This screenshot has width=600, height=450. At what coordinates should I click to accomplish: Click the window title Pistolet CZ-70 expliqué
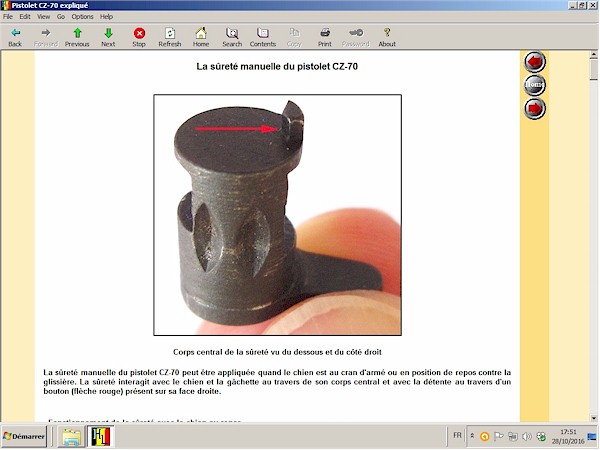(x=50, y=5)
